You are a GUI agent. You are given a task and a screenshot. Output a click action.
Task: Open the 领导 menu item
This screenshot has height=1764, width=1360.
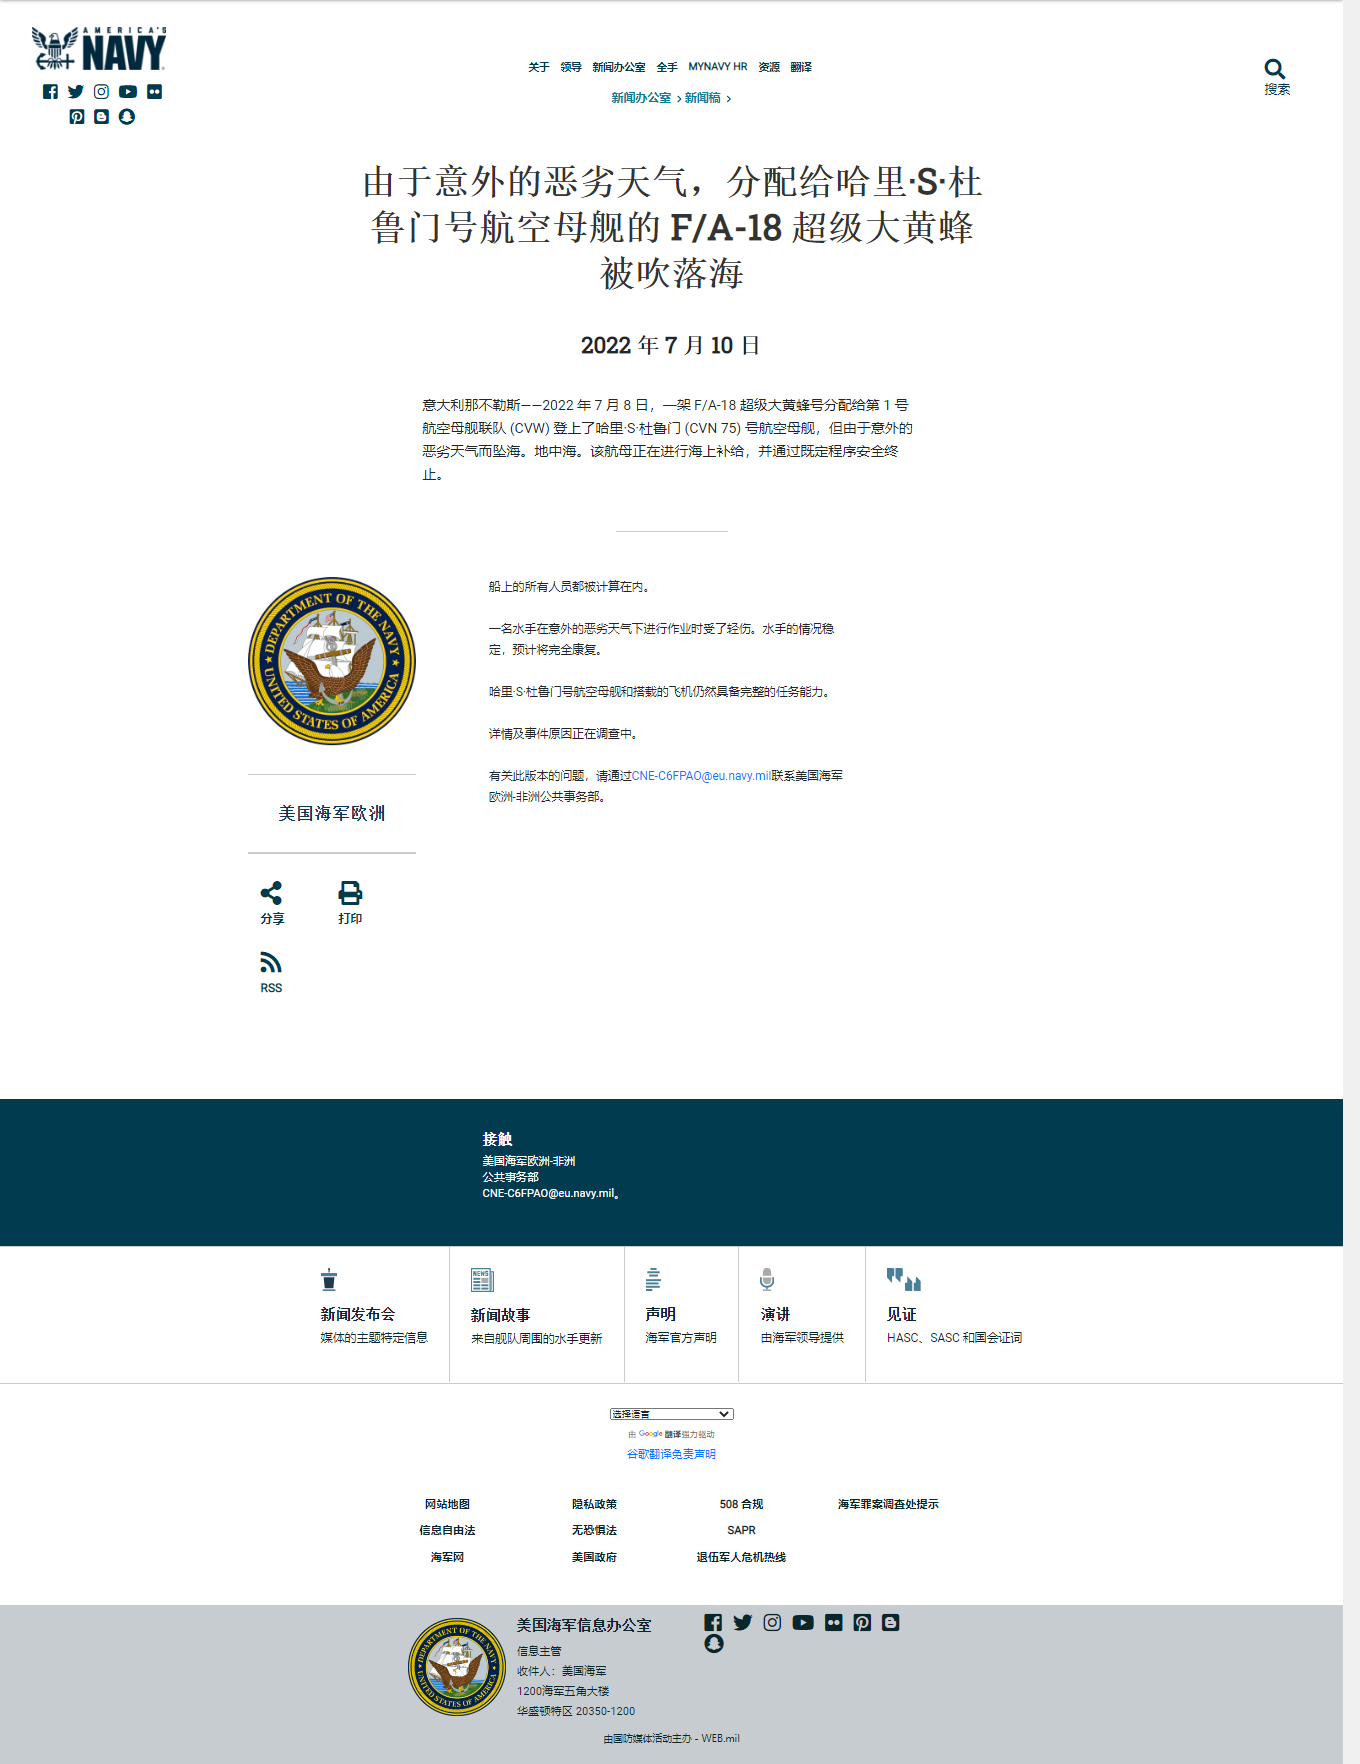tap(571, 67)
